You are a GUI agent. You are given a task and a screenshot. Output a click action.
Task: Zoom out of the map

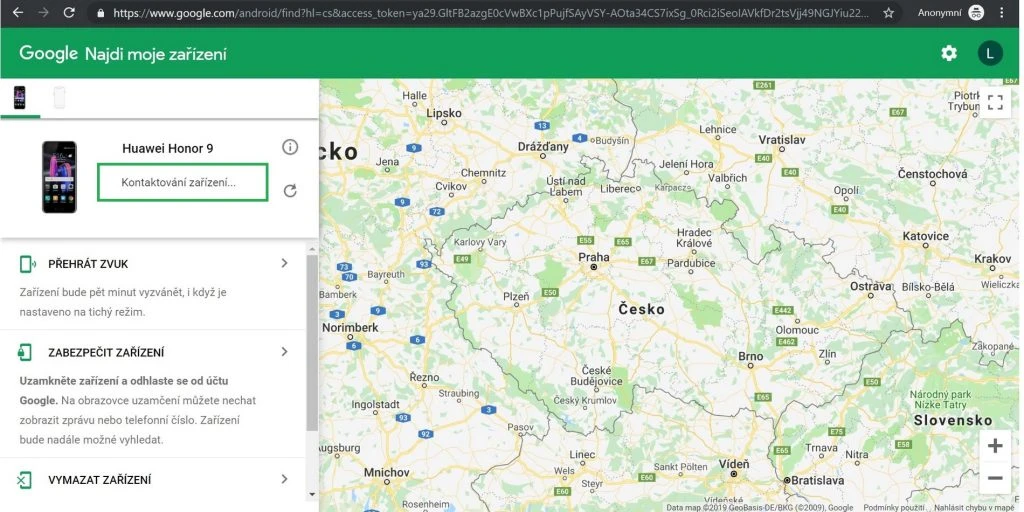[x=994, y=478]
